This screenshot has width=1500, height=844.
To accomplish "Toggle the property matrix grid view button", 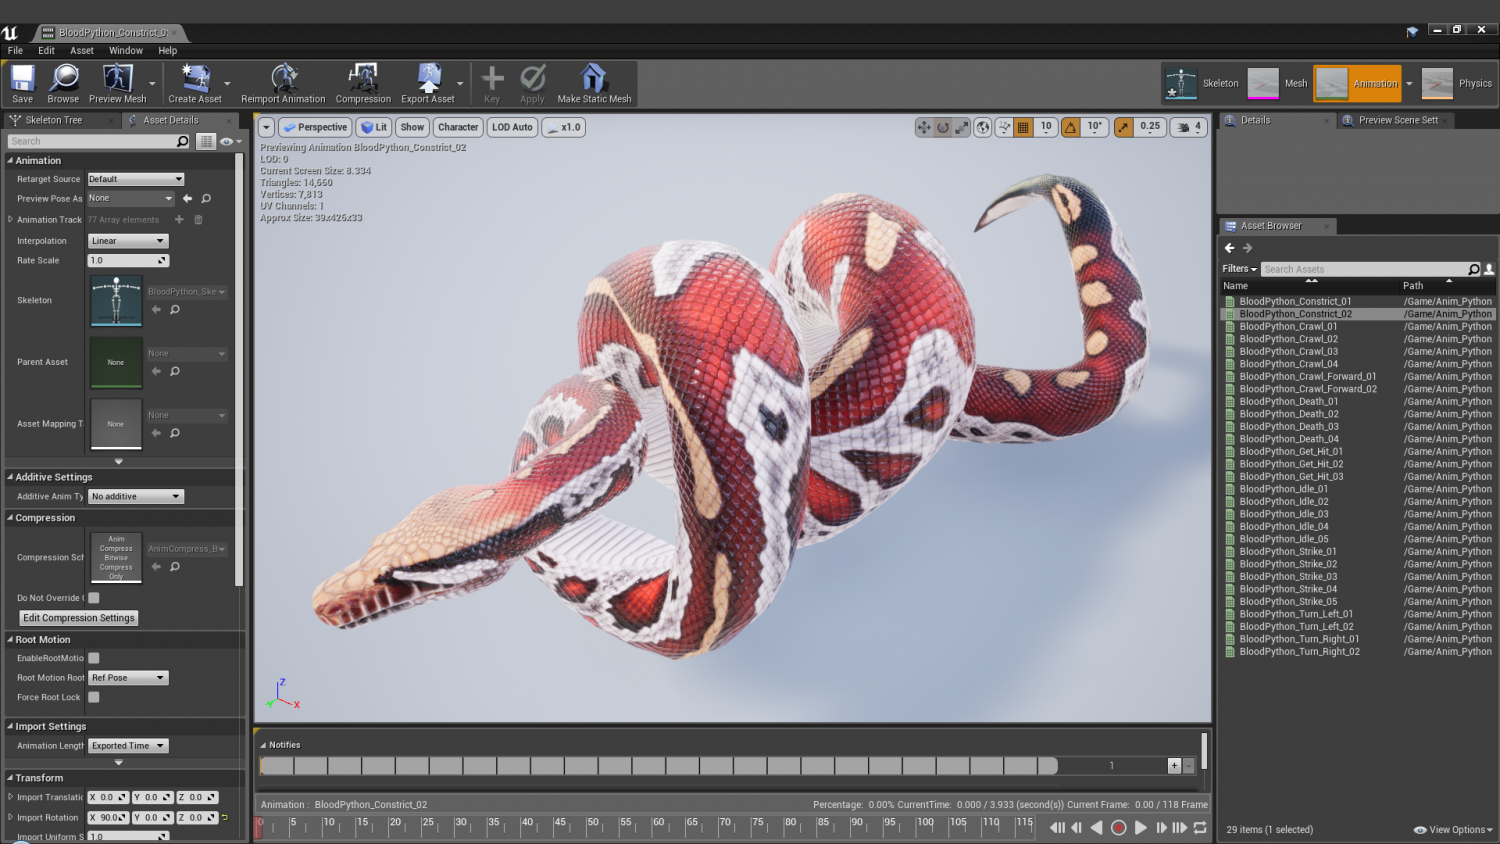I will 206,141.
